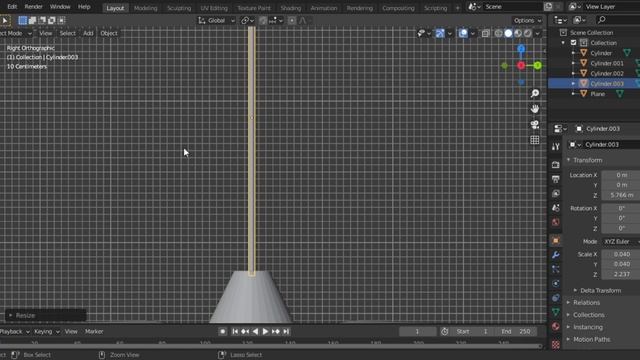Open the Object Data mesh tab icon
Viewport: 640px width, 360px height.
(x=556, y=312)
